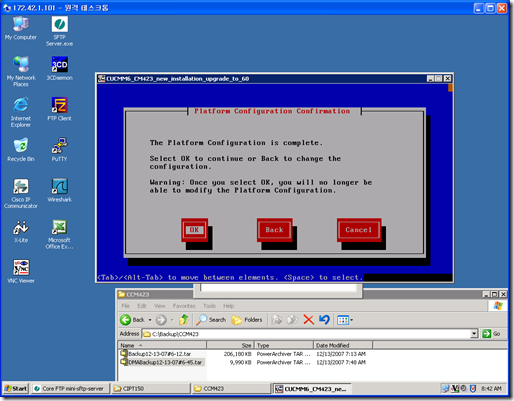Open the SFTP Server.exe desktop icon
This screenshot has width=514, height=401.
[x=60, y=31]
